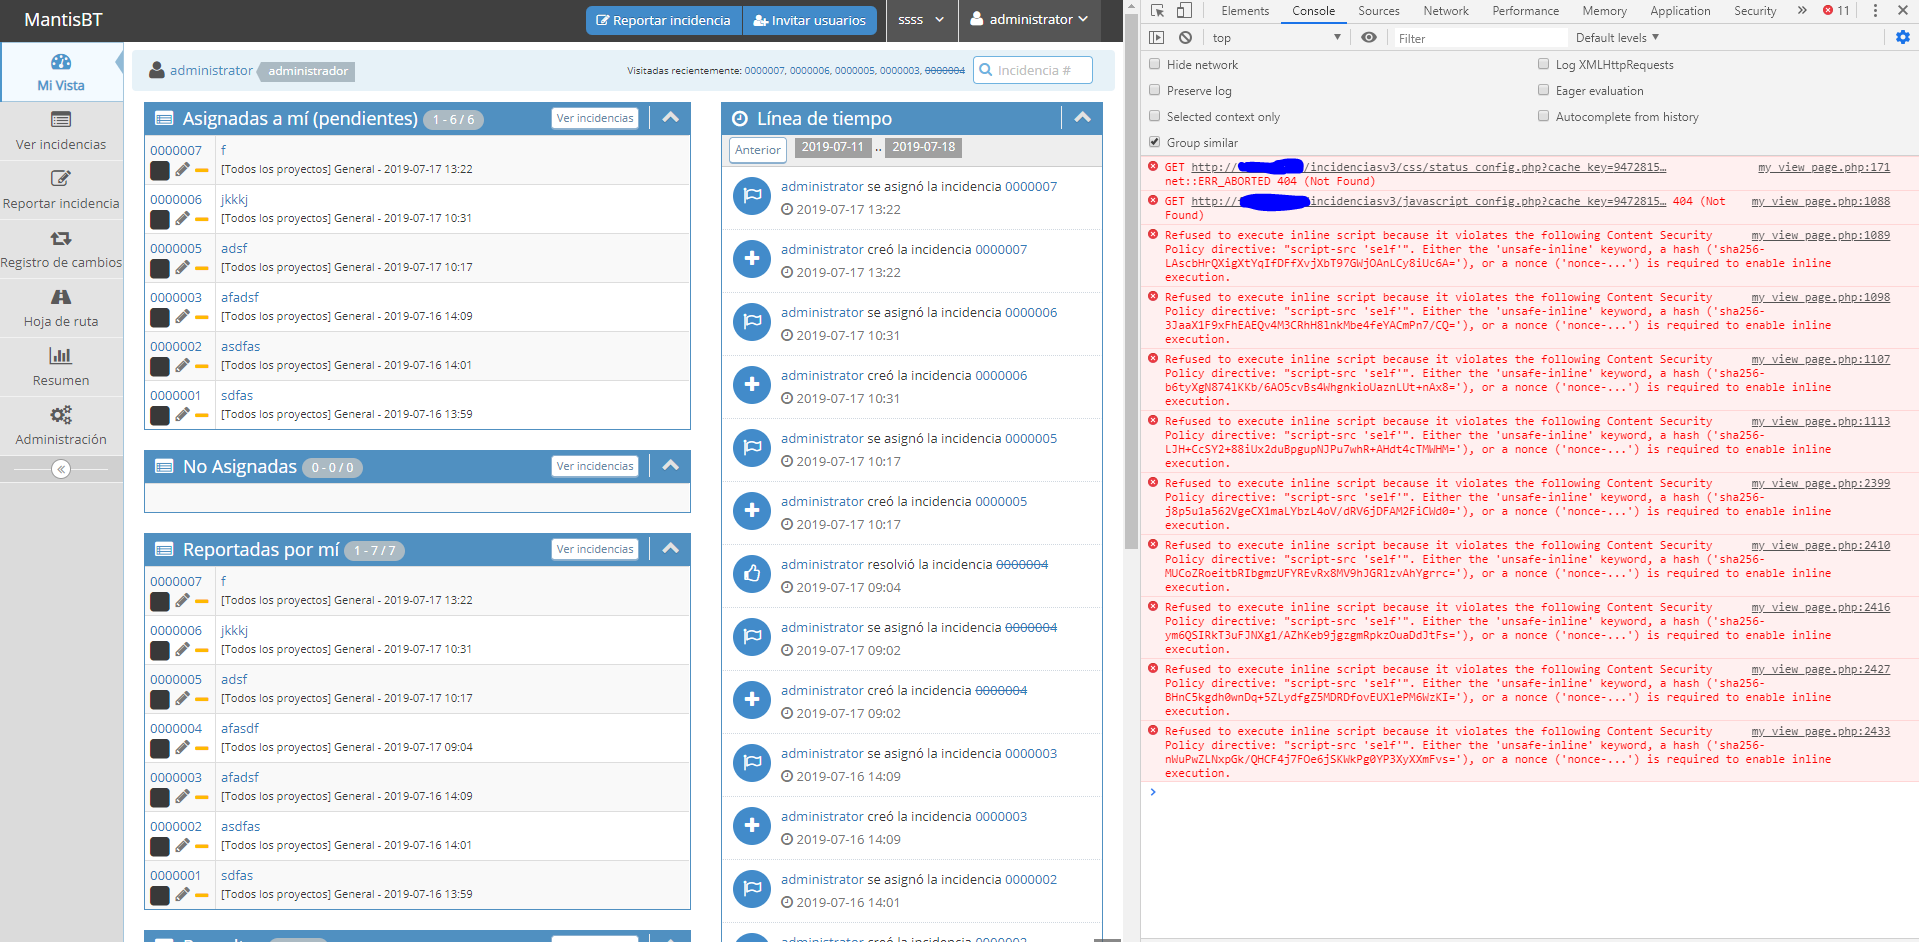Enable Autocomplete from history checkbox

pos(1544,116)
